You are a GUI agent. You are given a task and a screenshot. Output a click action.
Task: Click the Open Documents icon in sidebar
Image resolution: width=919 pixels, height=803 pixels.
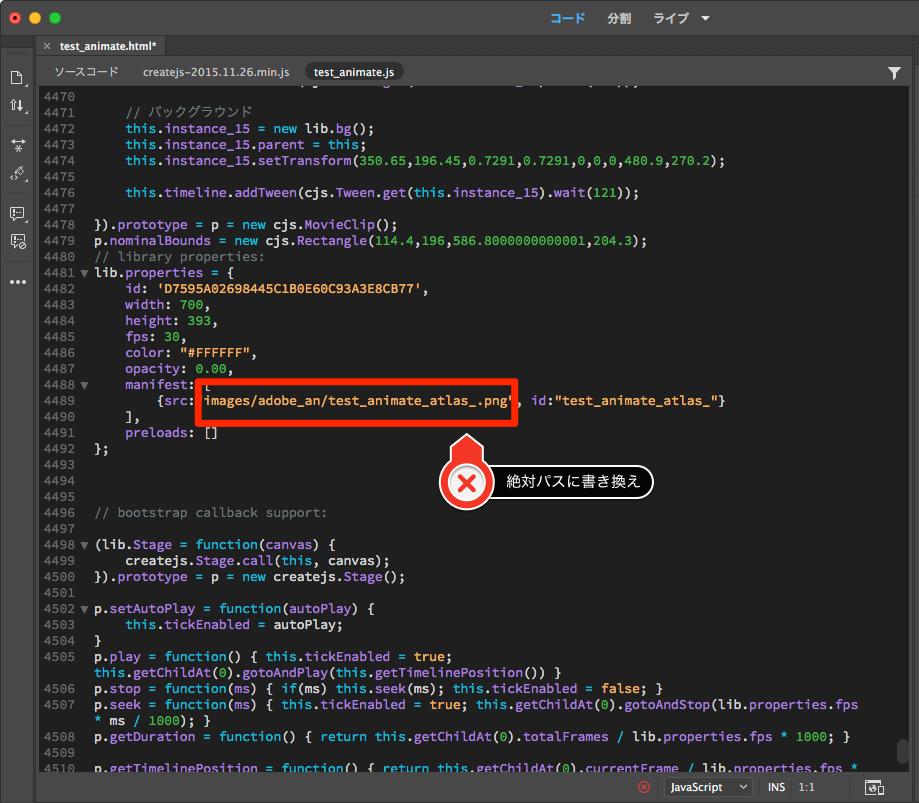pyautogui.click(x=17, y=78)
